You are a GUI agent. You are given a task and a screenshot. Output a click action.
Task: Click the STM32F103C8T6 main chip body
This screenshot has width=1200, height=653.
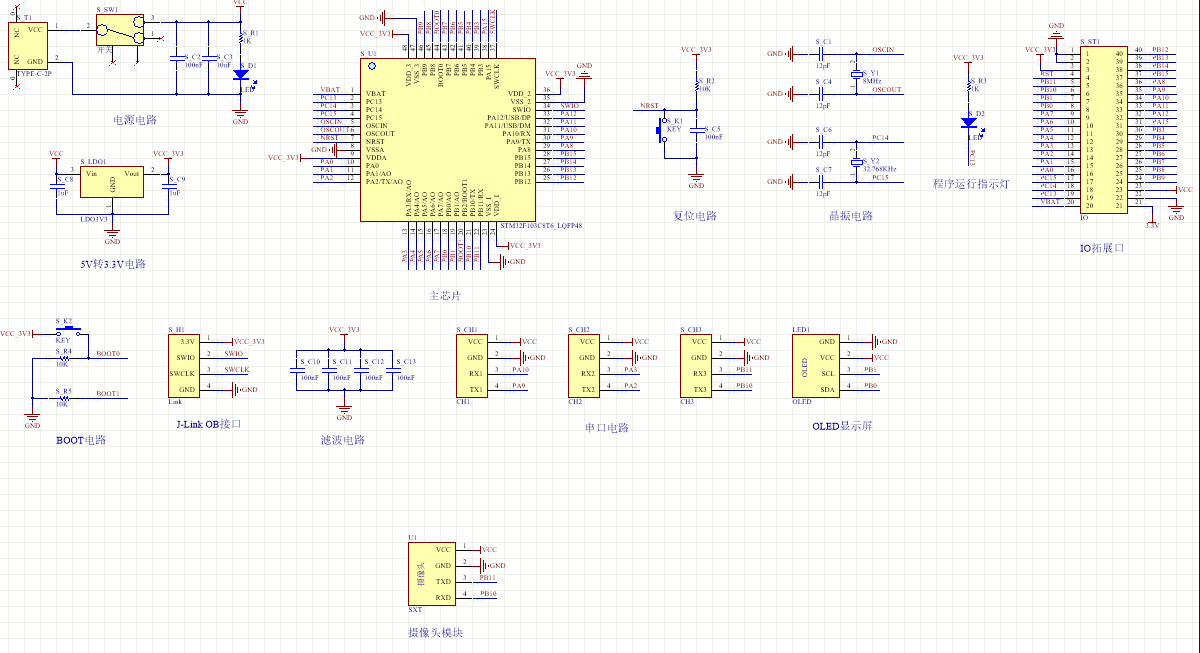pos(447,137)
